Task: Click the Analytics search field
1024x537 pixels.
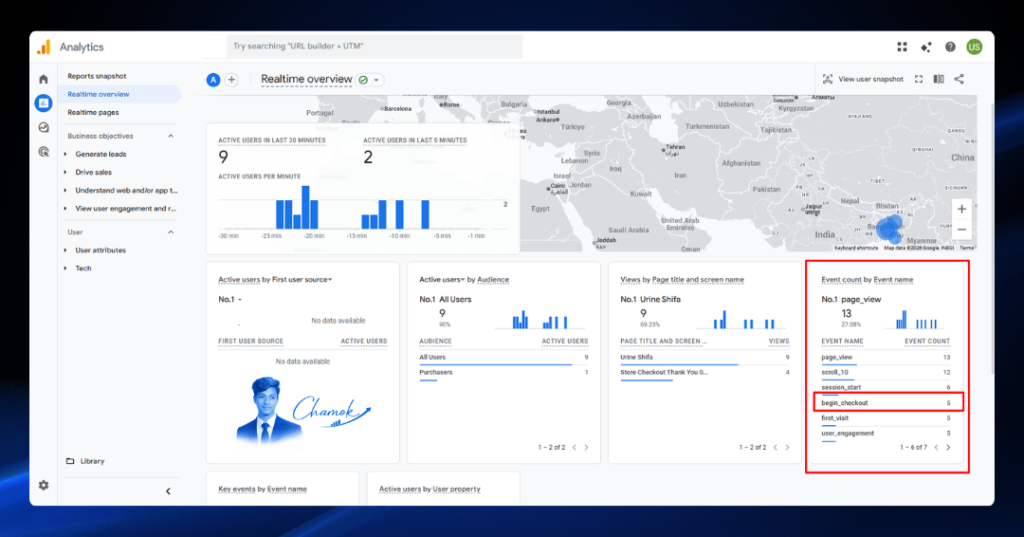Action: (374, 46)
